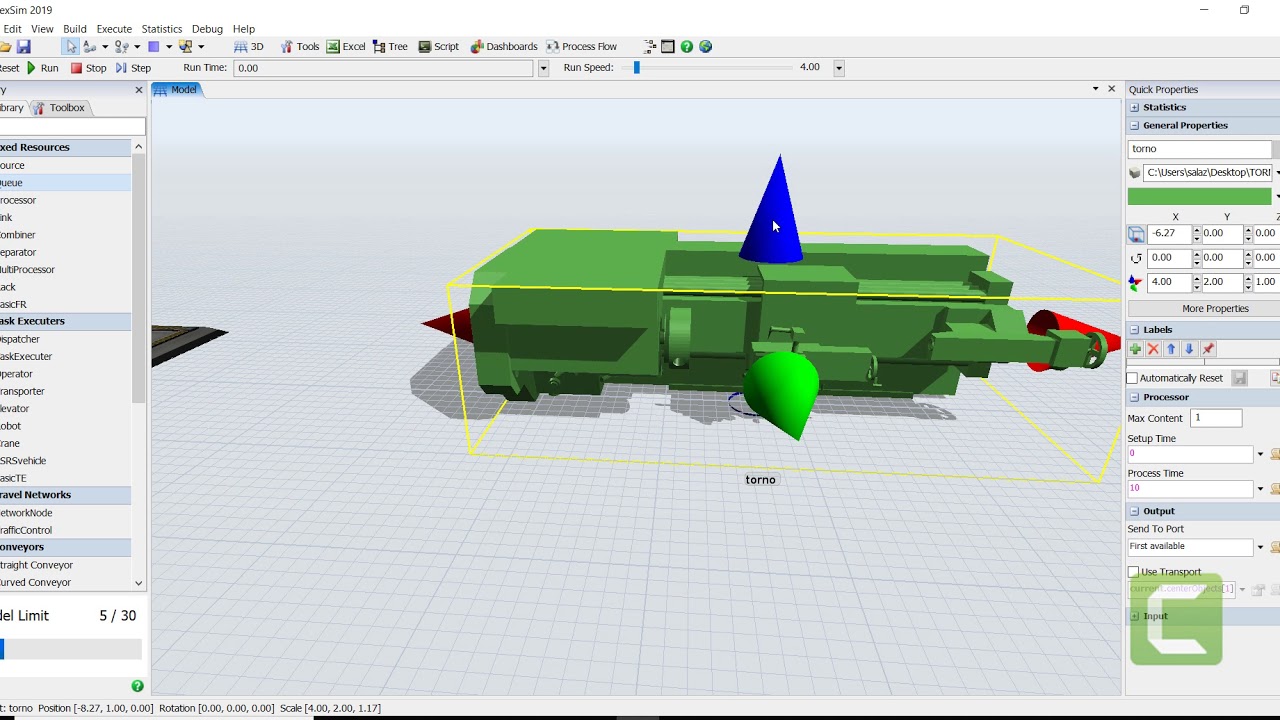The image size is (1280, 720).
Task: Open the Process Flow toolbar button
Action: [581, 47]
